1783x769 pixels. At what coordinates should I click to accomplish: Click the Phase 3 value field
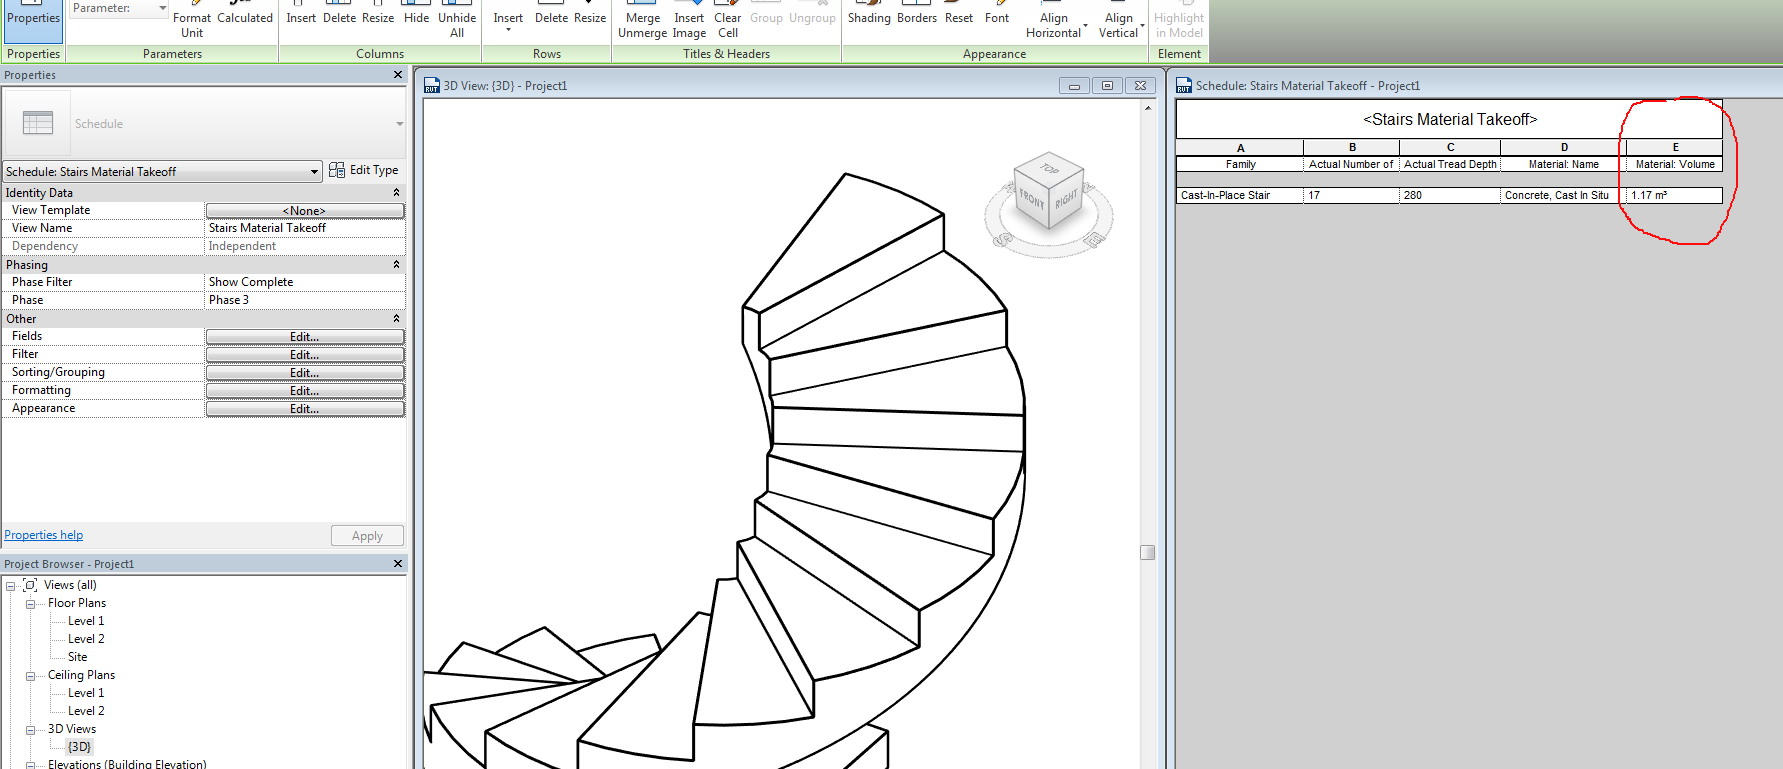point(305,300)
